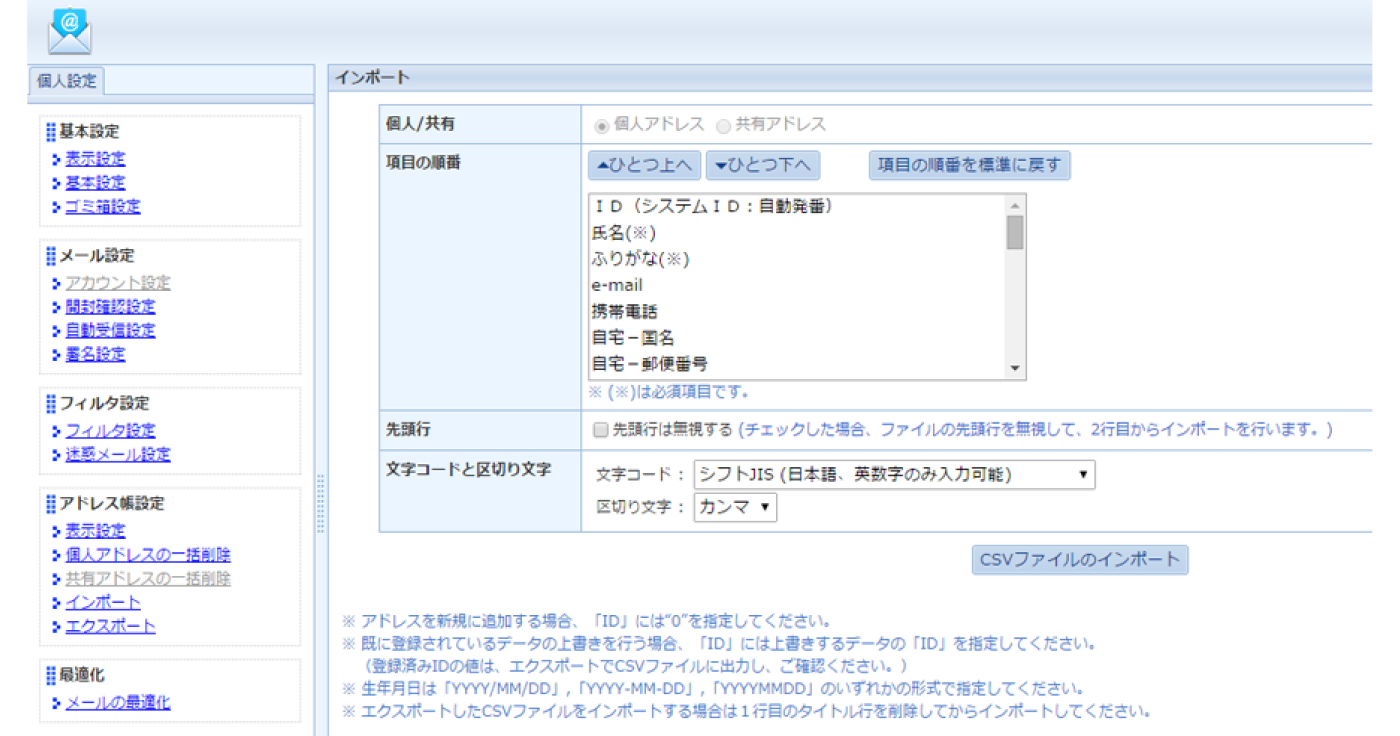Click the ひとつ下へ button
1400x736 pixels.
[763, 165]
